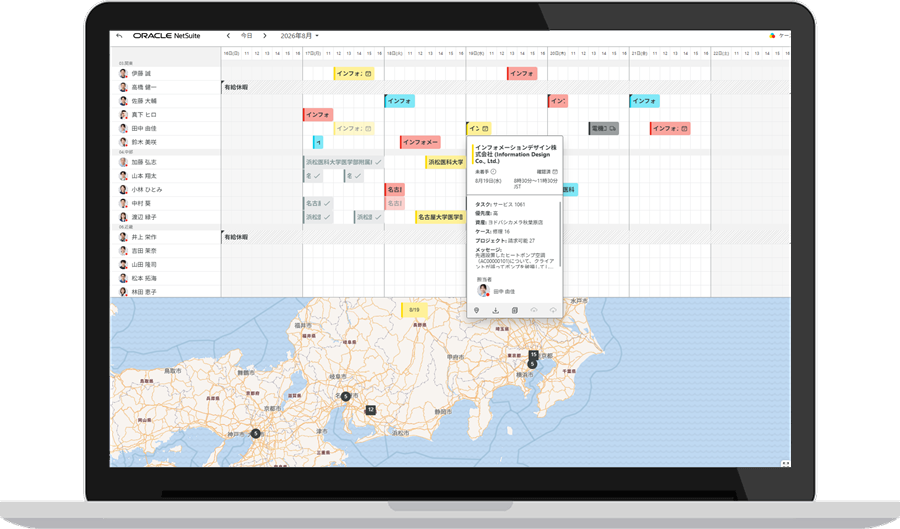Viewport: 900px width, 529px height.
Task: Open 渡辺 緑子's yellow 名古屋大学医学 event
Action: [440, 217]
